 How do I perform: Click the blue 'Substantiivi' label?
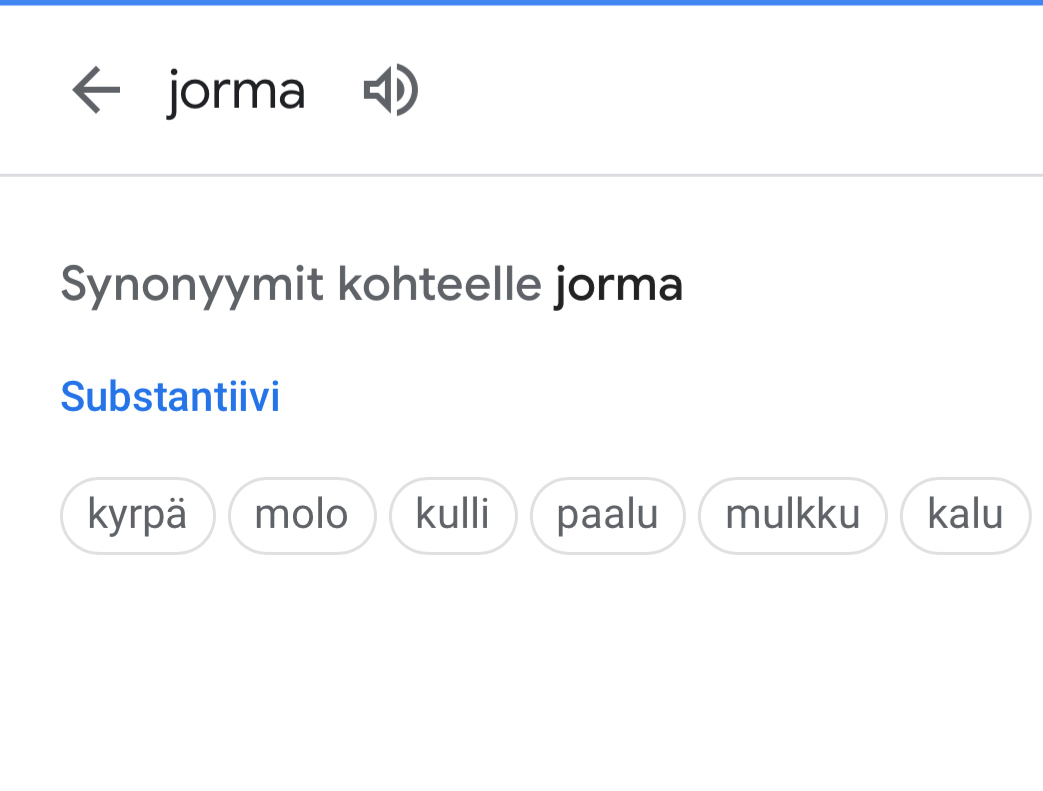[x=170, y=396]
